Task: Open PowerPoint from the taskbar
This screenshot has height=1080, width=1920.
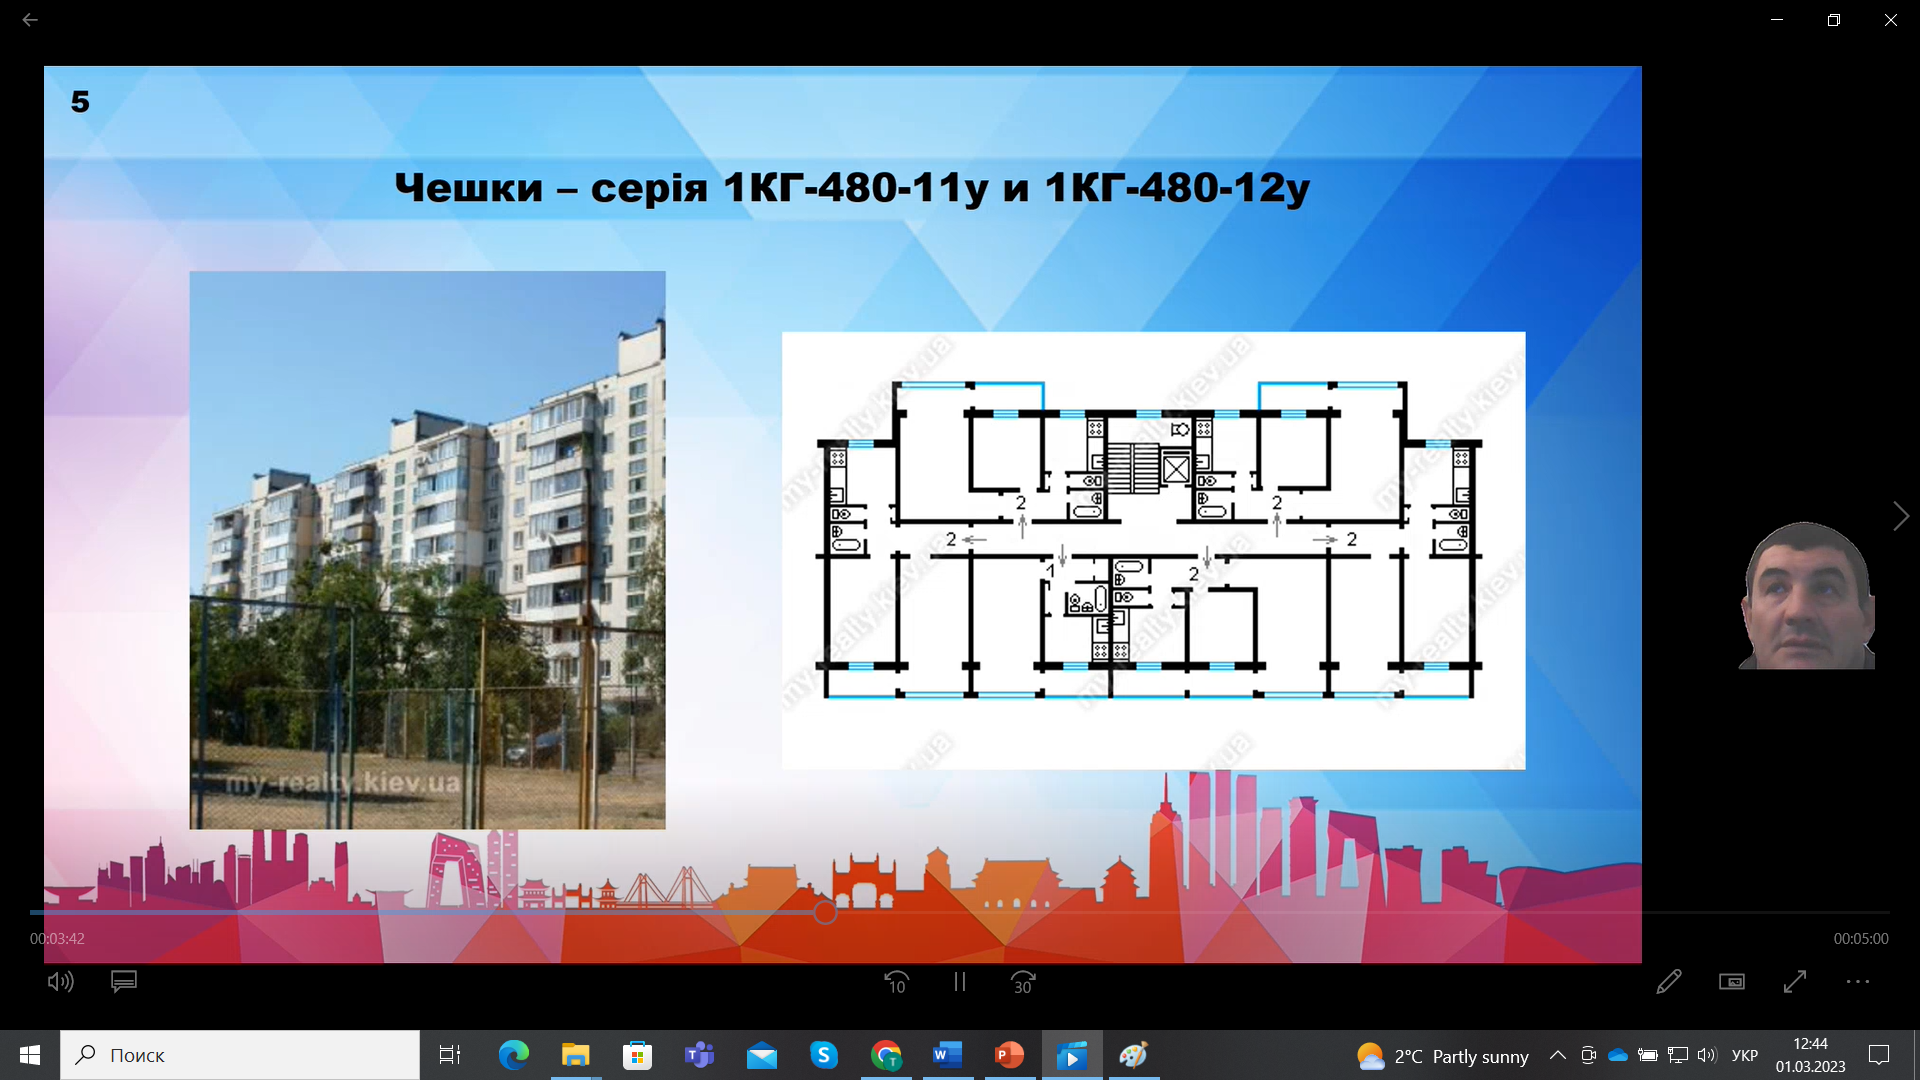Action: 1009,1055
